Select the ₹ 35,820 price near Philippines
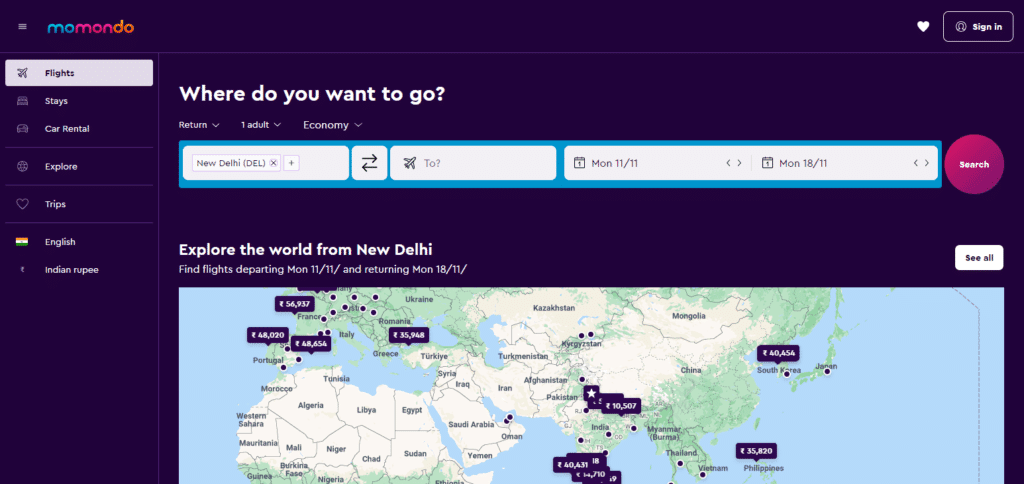The height and width of the screenshot is (484, 1024). click(x=757, y=451)
